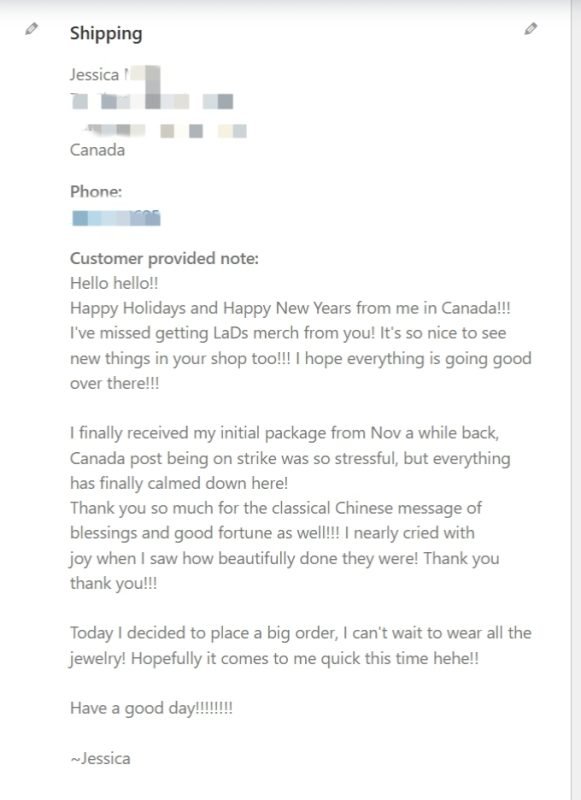
Task: Click the line about the initial package from Nov
Action: tap(285, 433)
